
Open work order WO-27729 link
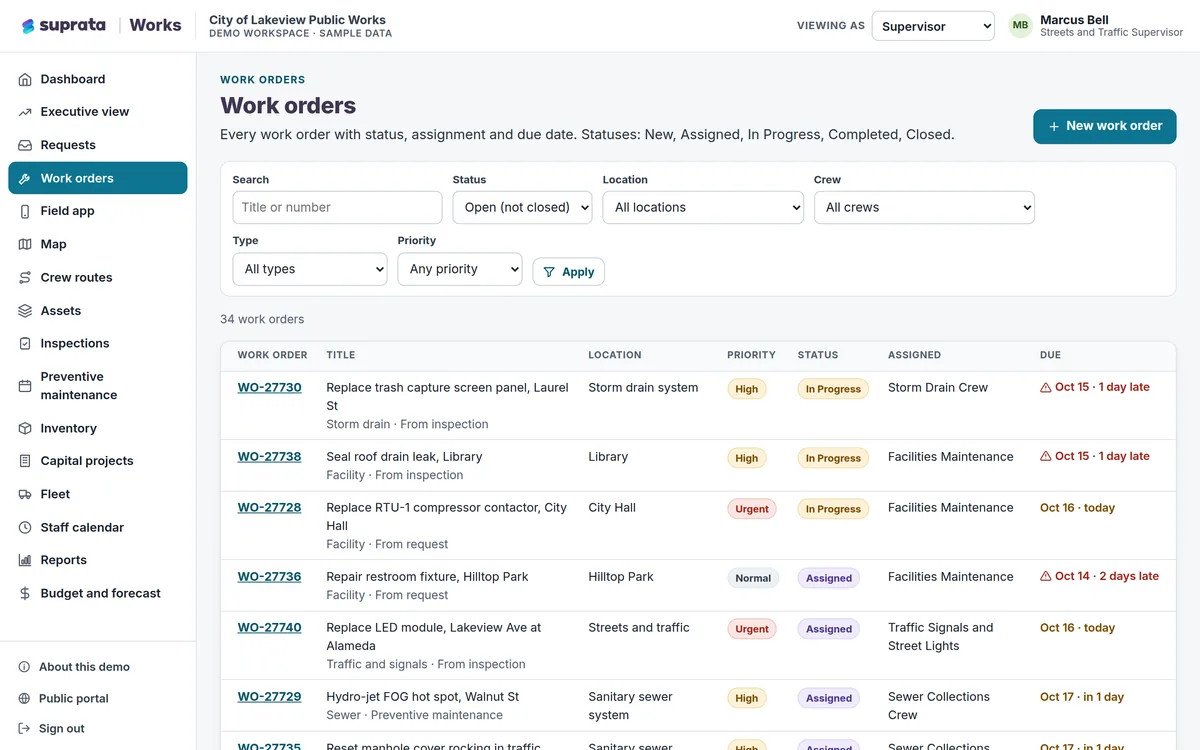(269, 697)
